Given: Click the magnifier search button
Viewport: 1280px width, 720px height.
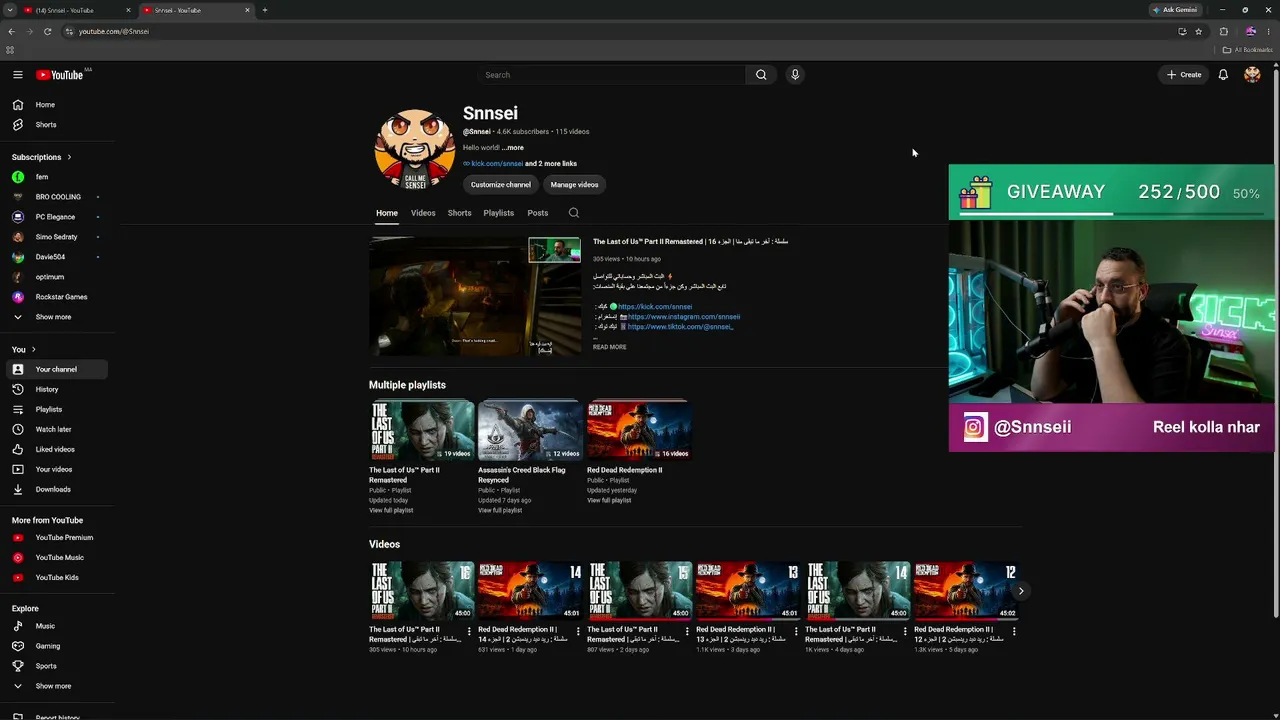Looking at the screenshot, I should 761,75.
